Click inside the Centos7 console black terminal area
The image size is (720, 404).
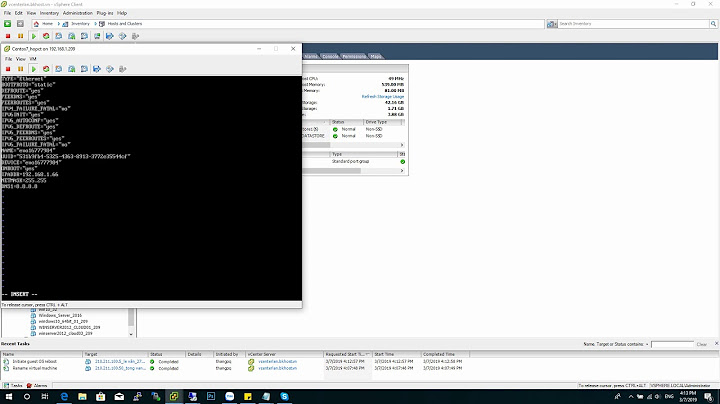152,188
